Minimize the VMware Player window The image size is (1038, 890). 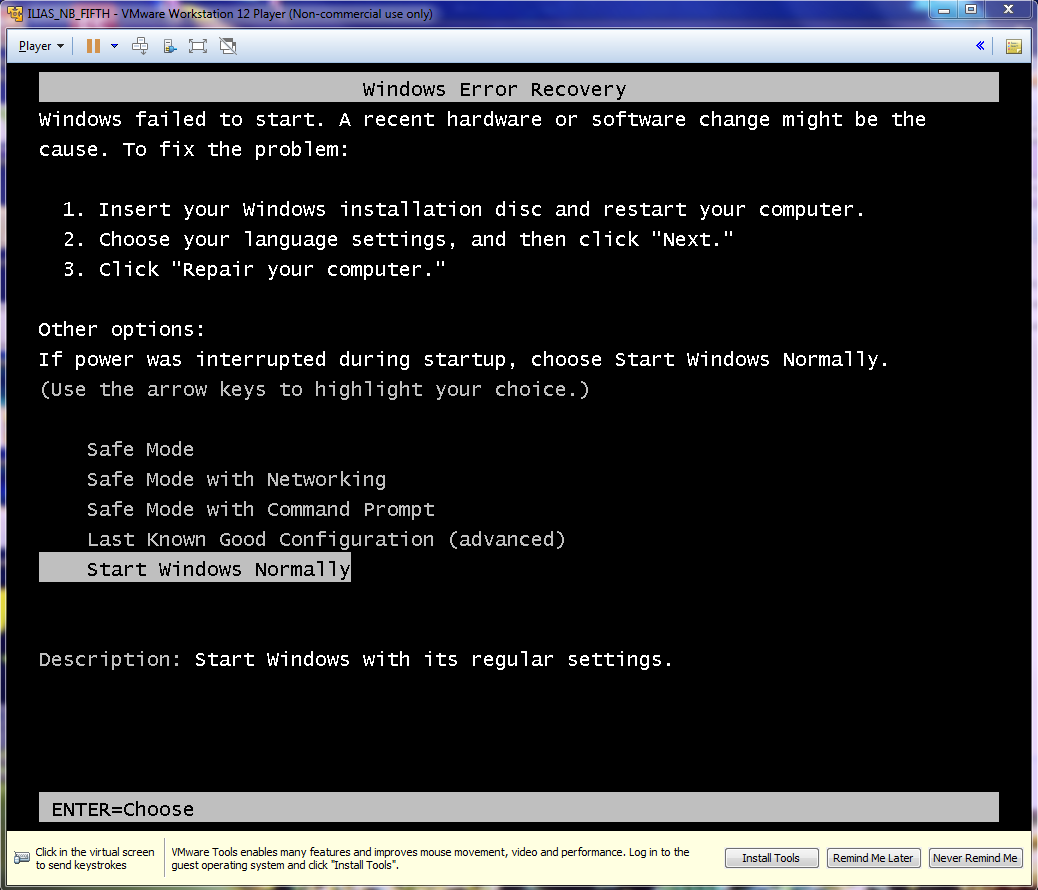[944, 10]
